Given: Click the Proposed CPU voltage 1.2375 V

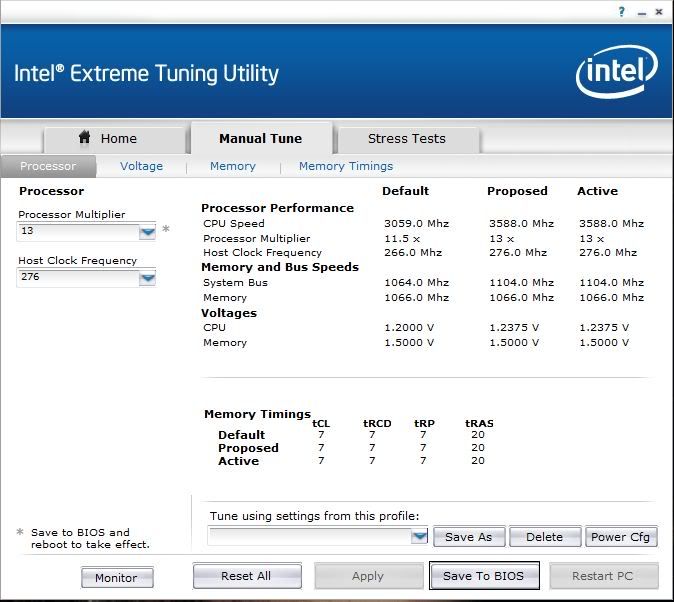Looking at the screenshot, I should click(514, 328).
